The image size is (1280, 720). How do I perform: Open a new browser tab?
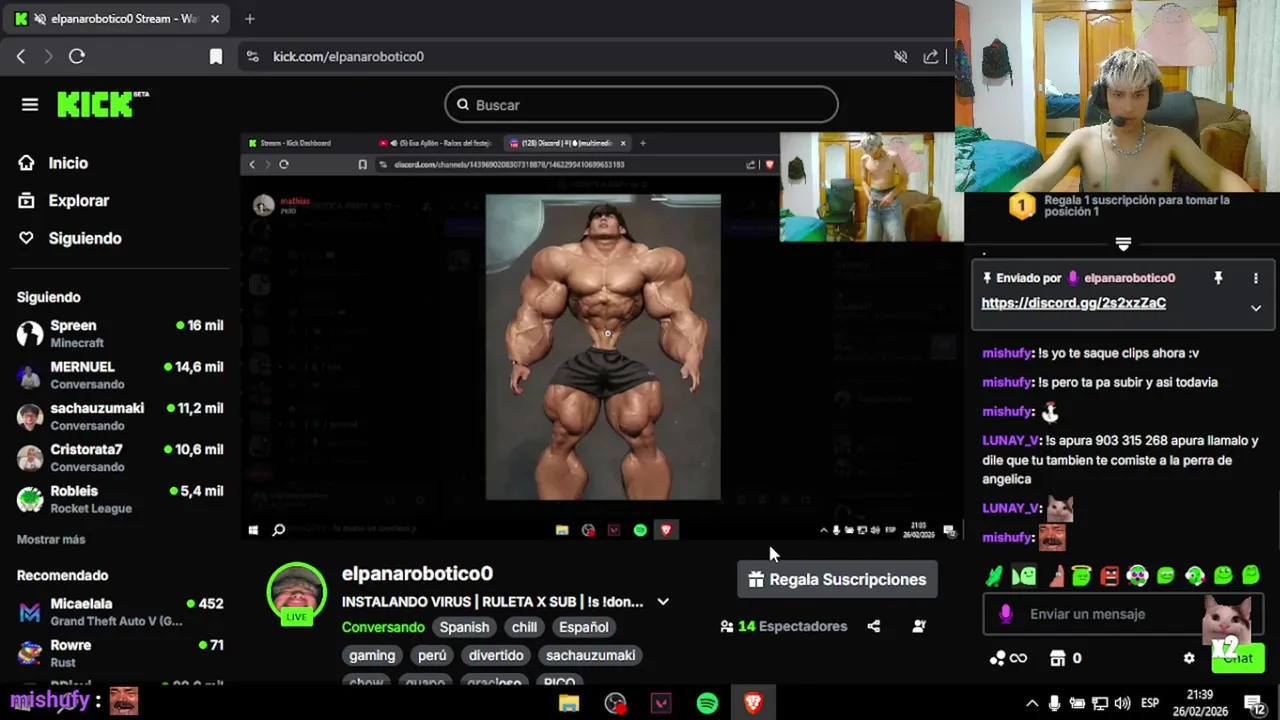250,19
